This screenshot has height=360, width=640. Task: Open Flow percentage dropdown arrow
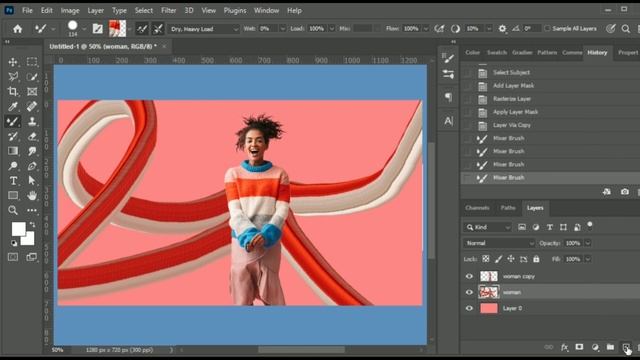pyautogui.click(x=426, y=29)
